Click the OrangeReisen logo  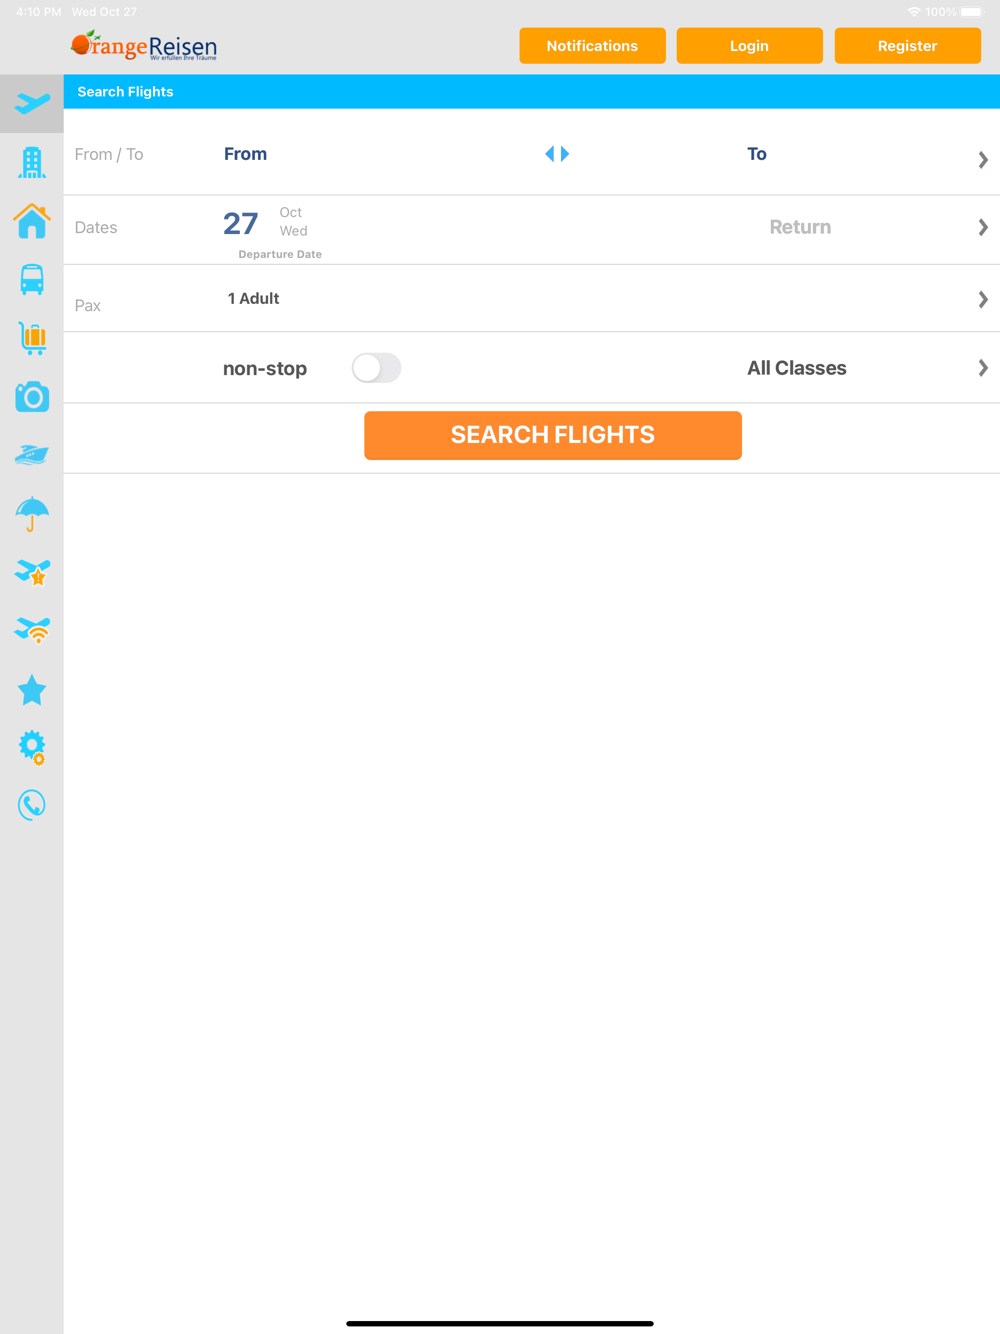(144, 45)
